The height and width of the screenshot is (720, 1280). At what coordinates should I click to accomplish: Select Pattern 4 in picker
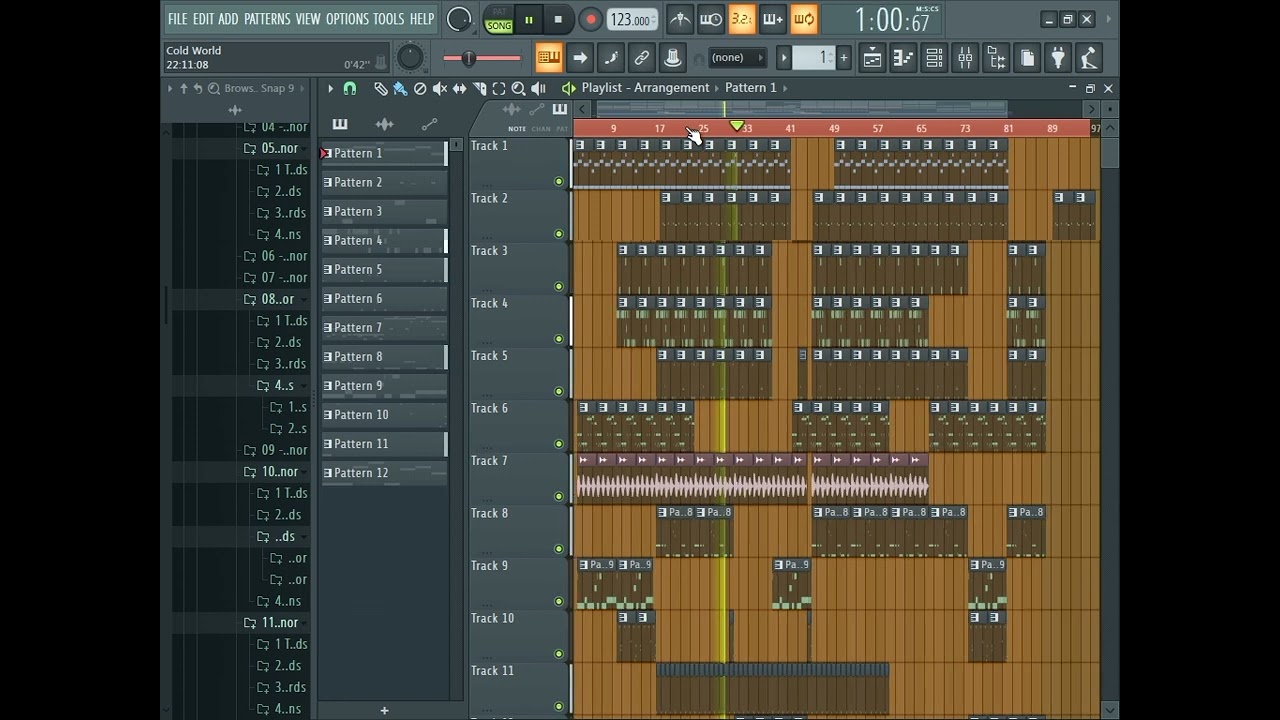pos(384,240)
